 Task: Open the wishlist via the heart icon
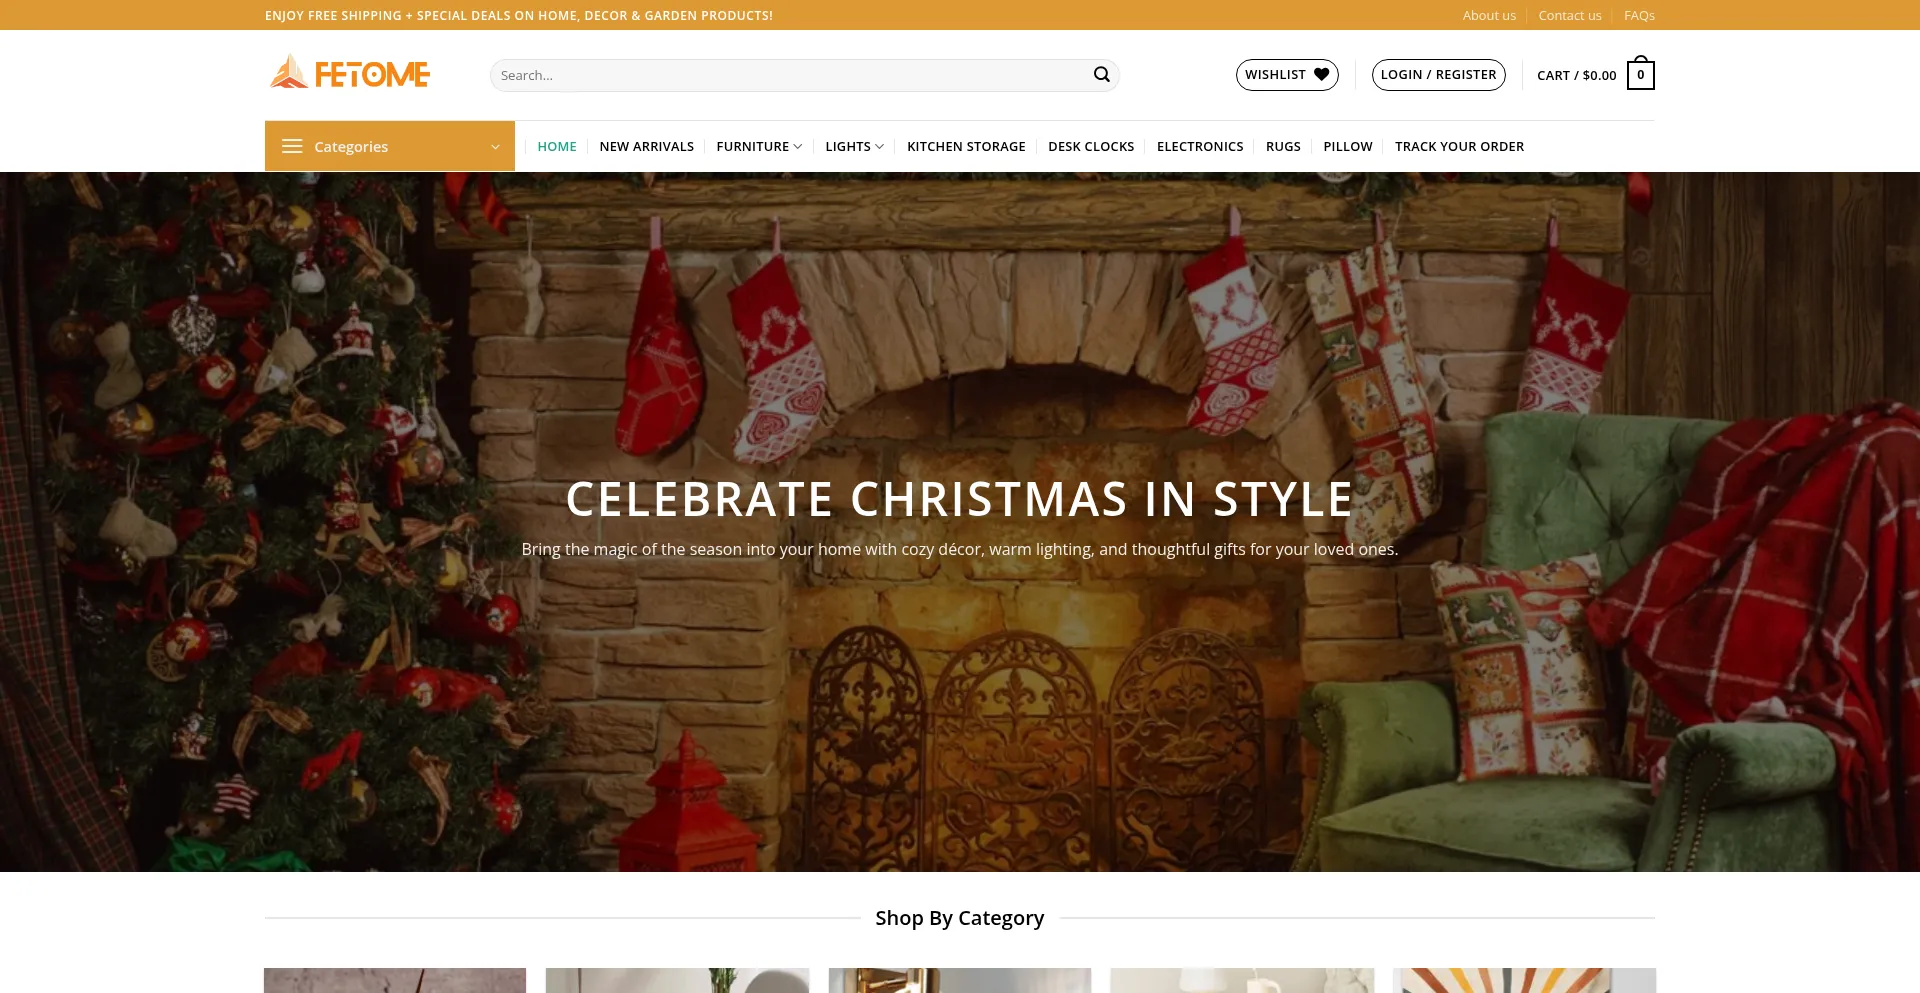click(x=1322, y=74)
